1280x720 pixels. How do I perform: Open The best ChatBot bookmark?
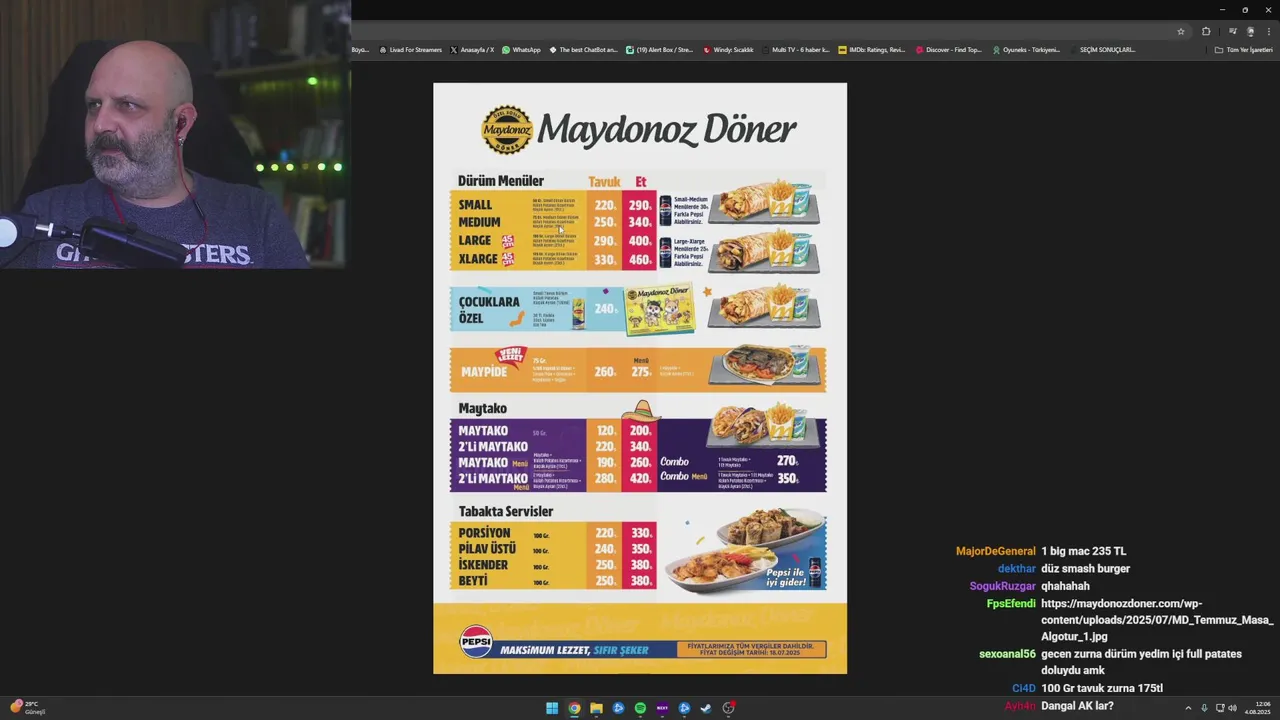[x=583, y=50]
